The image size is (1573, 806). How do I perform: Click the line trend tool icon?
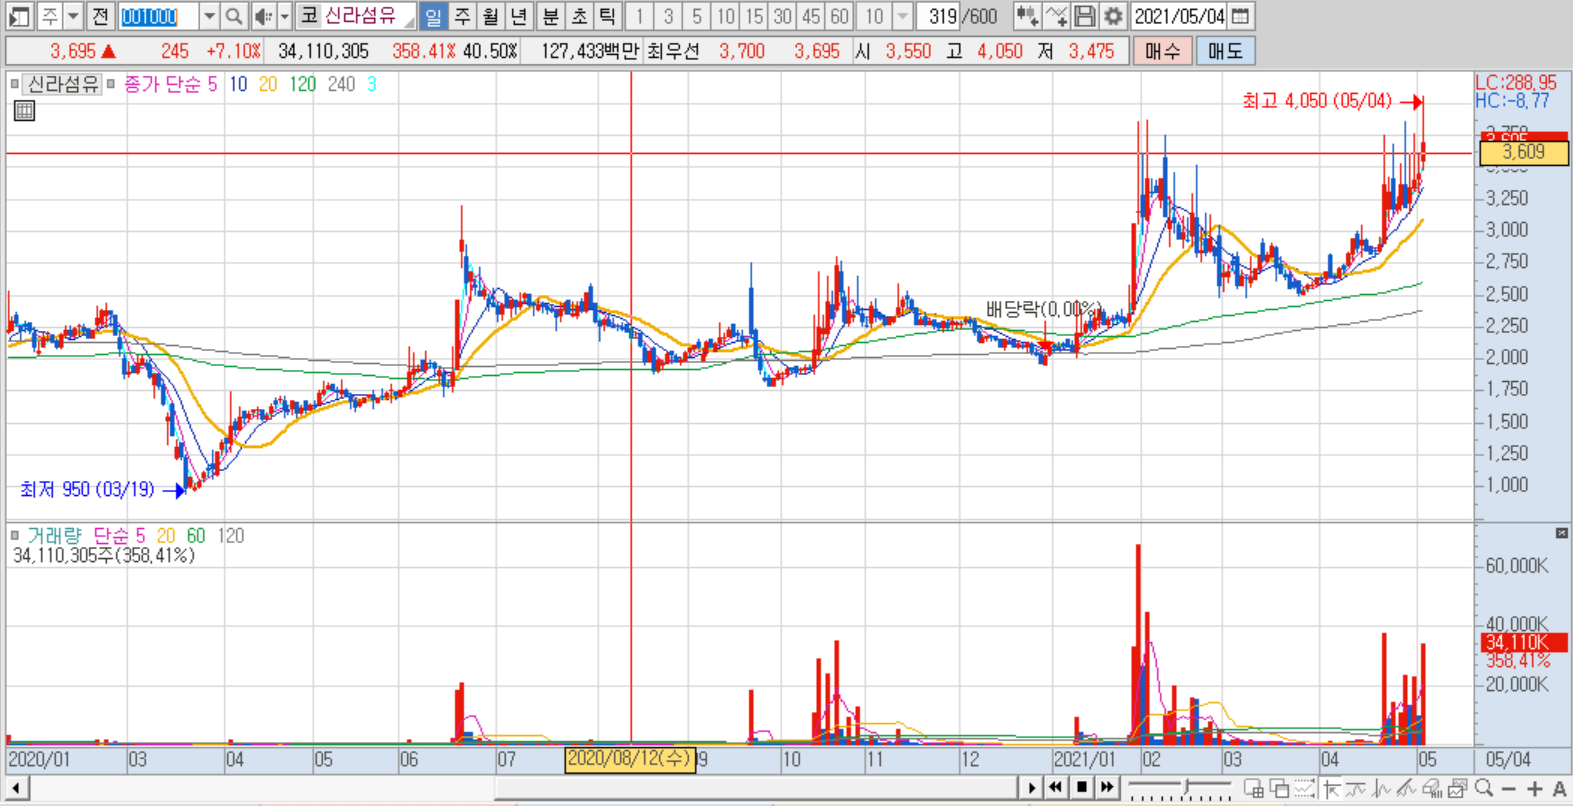[x=1357, y=788]
